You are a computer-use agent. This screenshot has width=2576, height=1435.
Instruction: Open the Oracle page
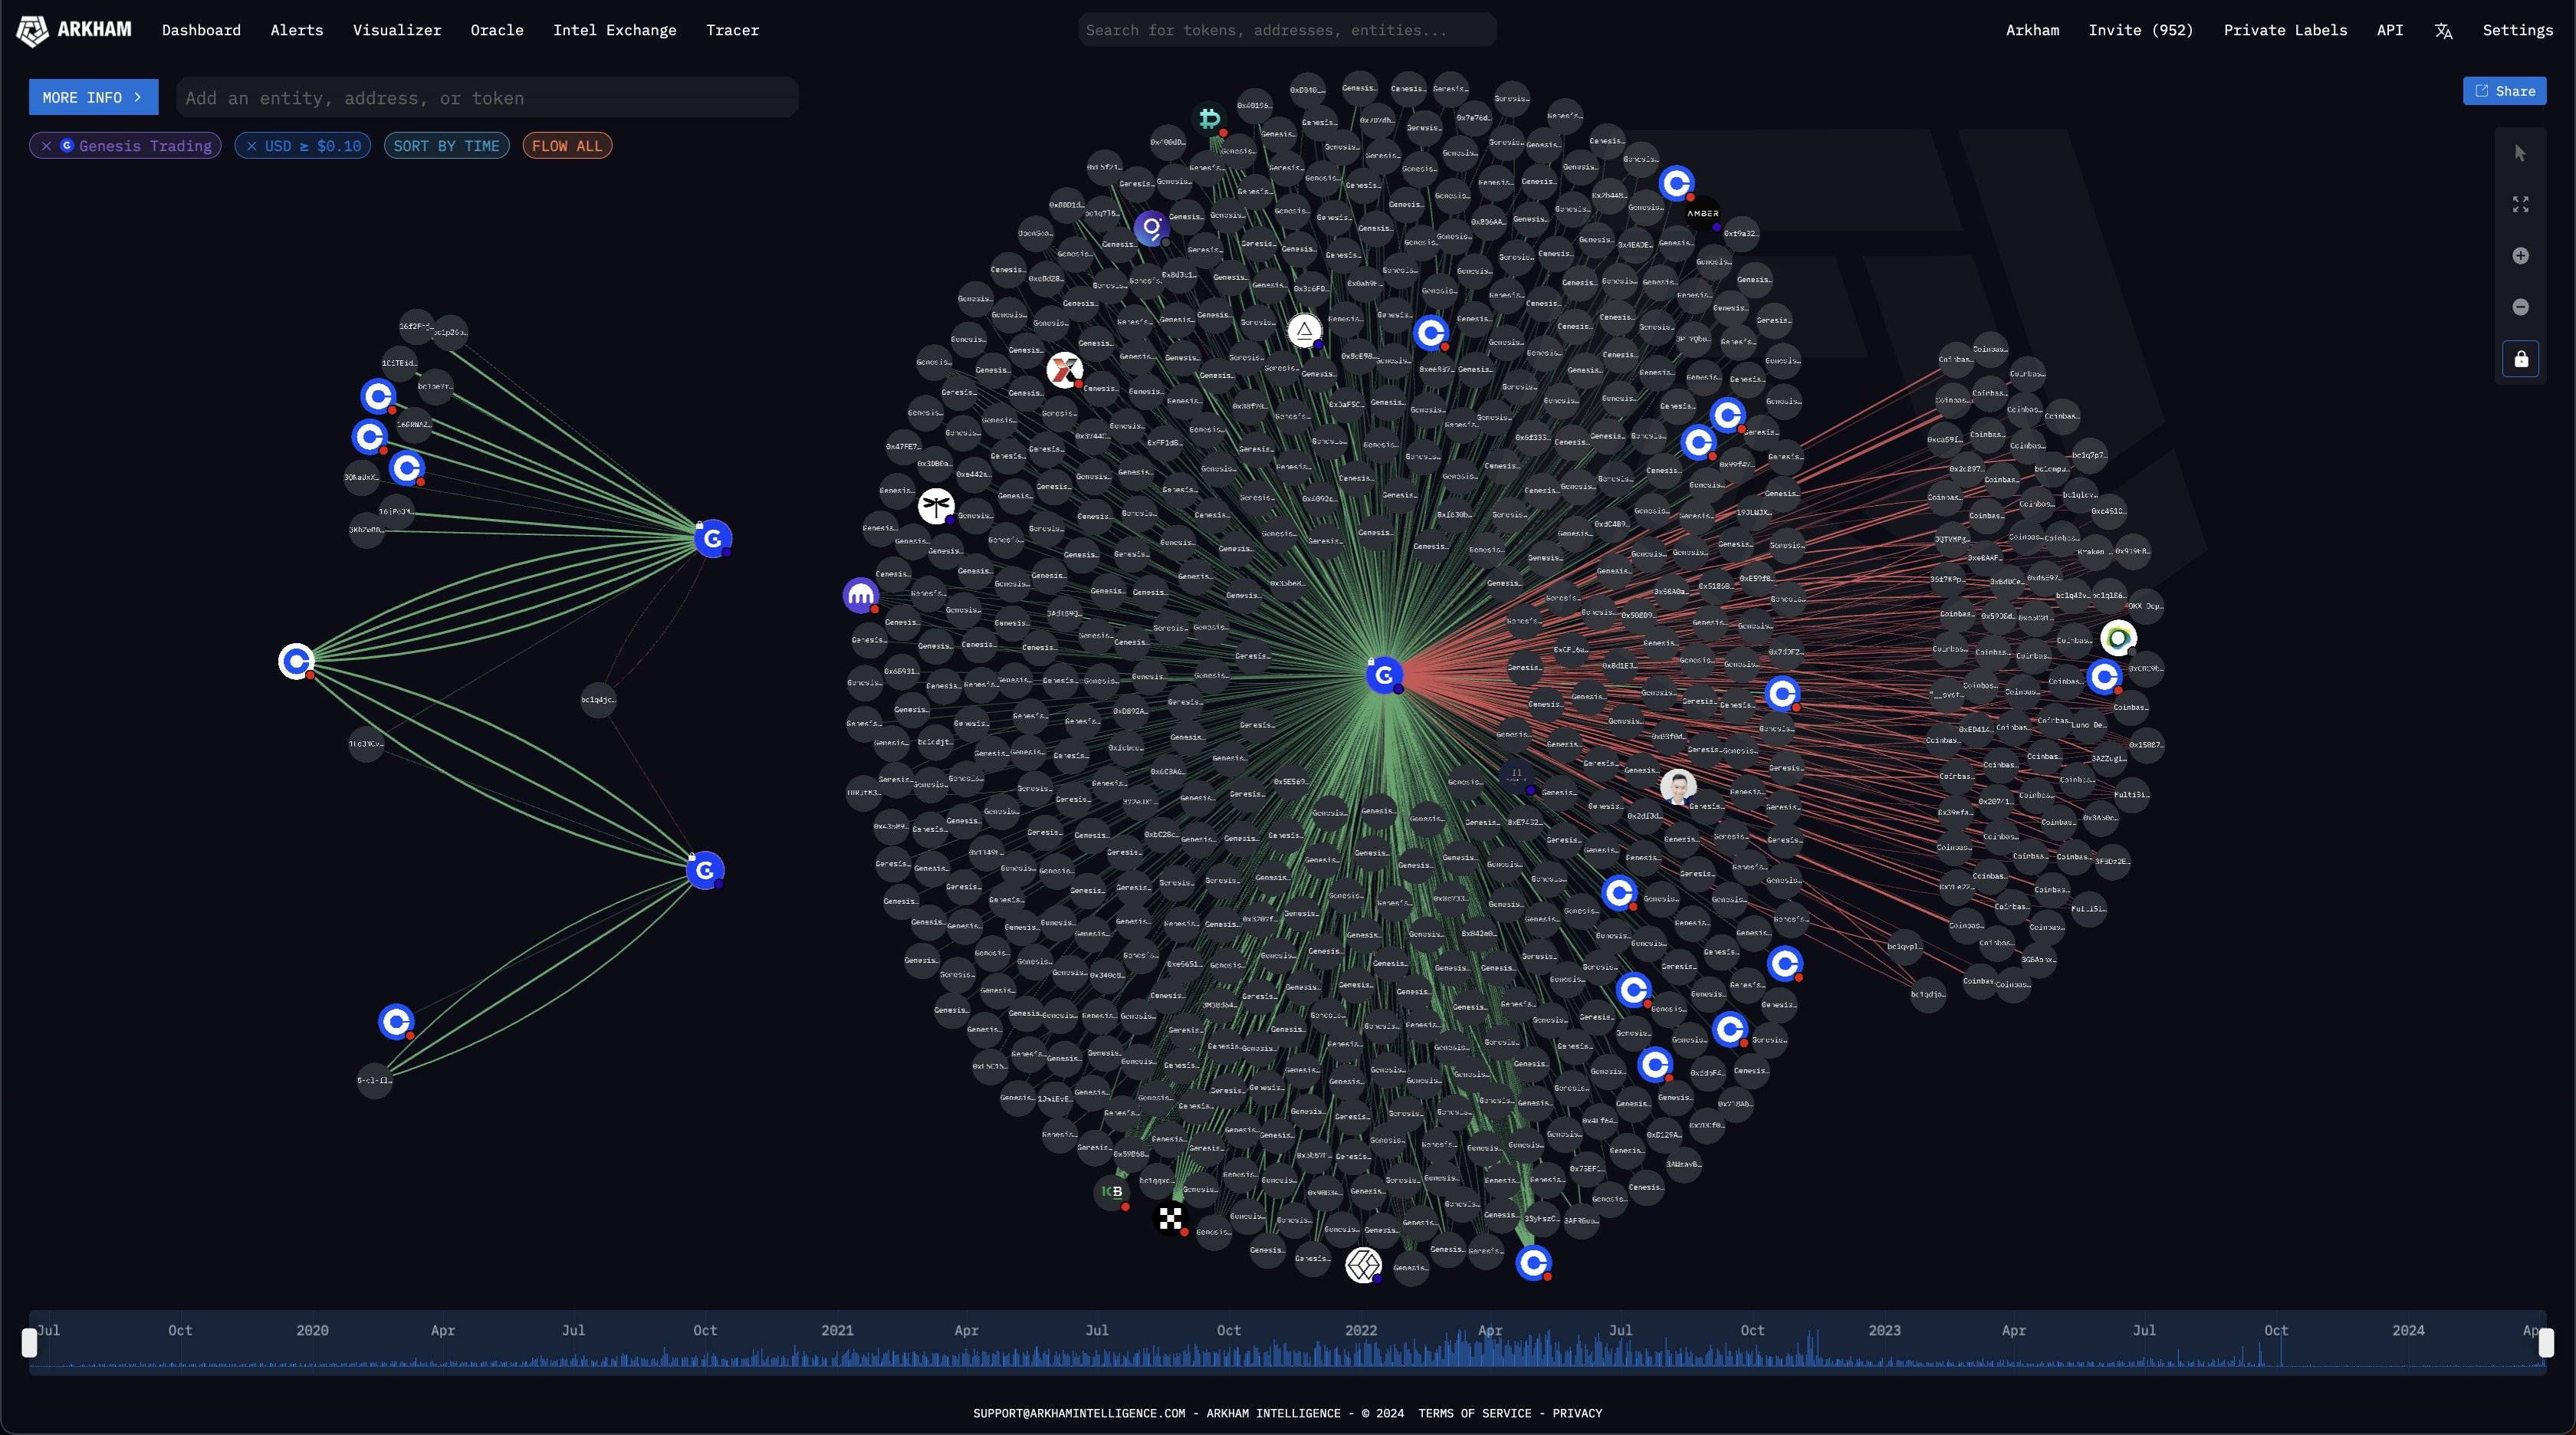(x=497, y=30)
